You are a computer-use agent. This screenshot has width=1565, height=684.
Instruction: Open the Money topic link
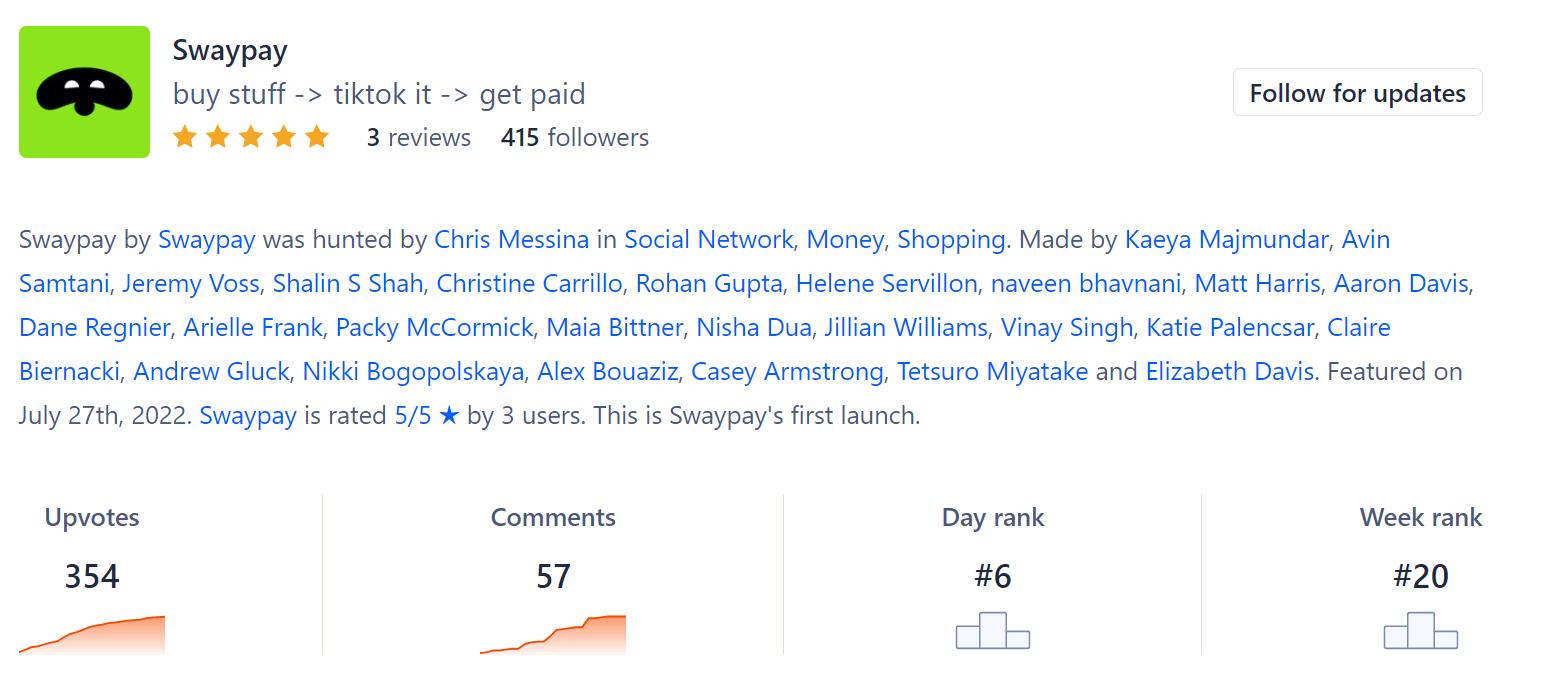pyautogui.click(x=844, y=240)
